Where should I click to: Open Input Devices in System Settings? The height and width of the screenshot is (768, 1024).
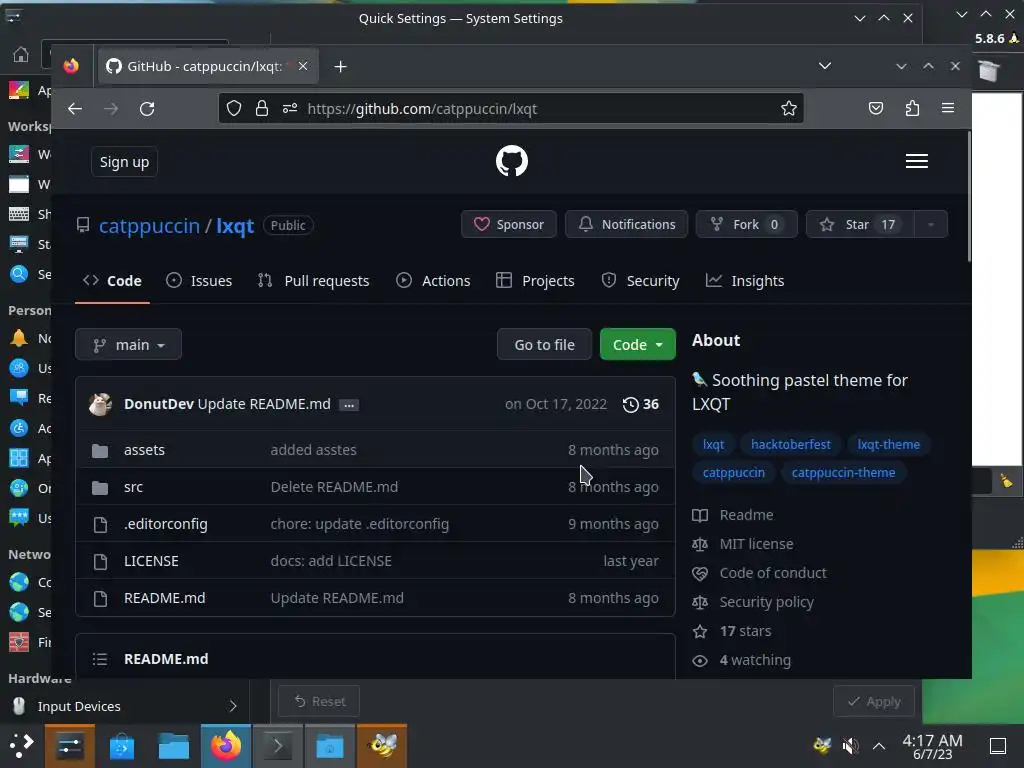coord(124,706)
